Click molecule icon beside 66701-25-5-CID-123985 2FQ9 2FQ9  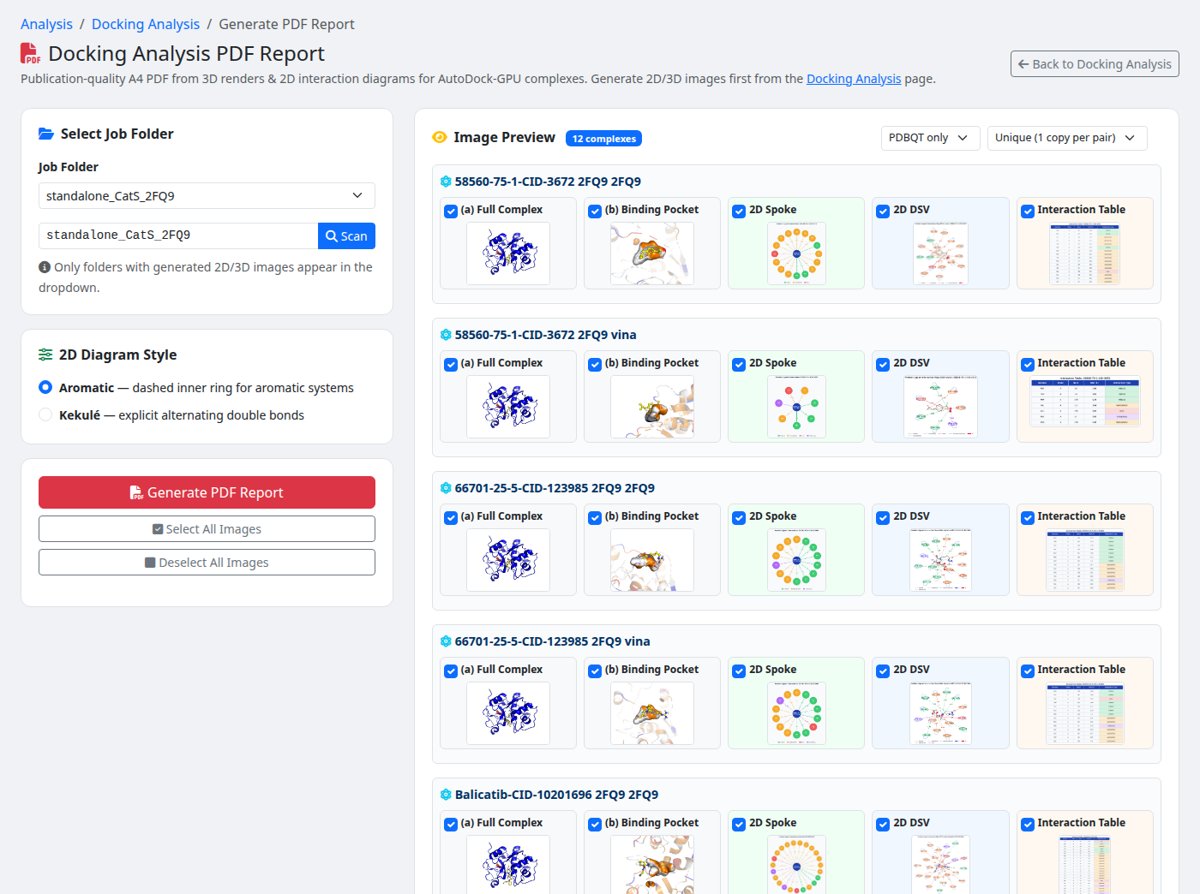[446, 488]
